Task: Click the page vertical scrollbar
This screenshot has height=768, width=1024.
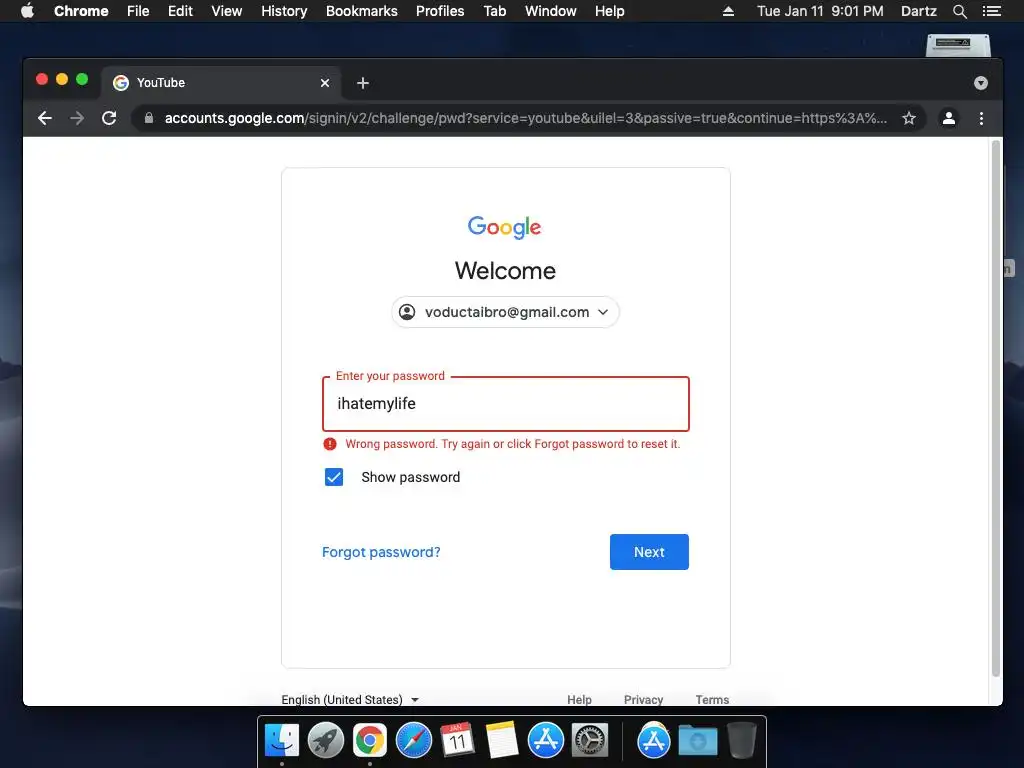Action: [x=995, y=409]
